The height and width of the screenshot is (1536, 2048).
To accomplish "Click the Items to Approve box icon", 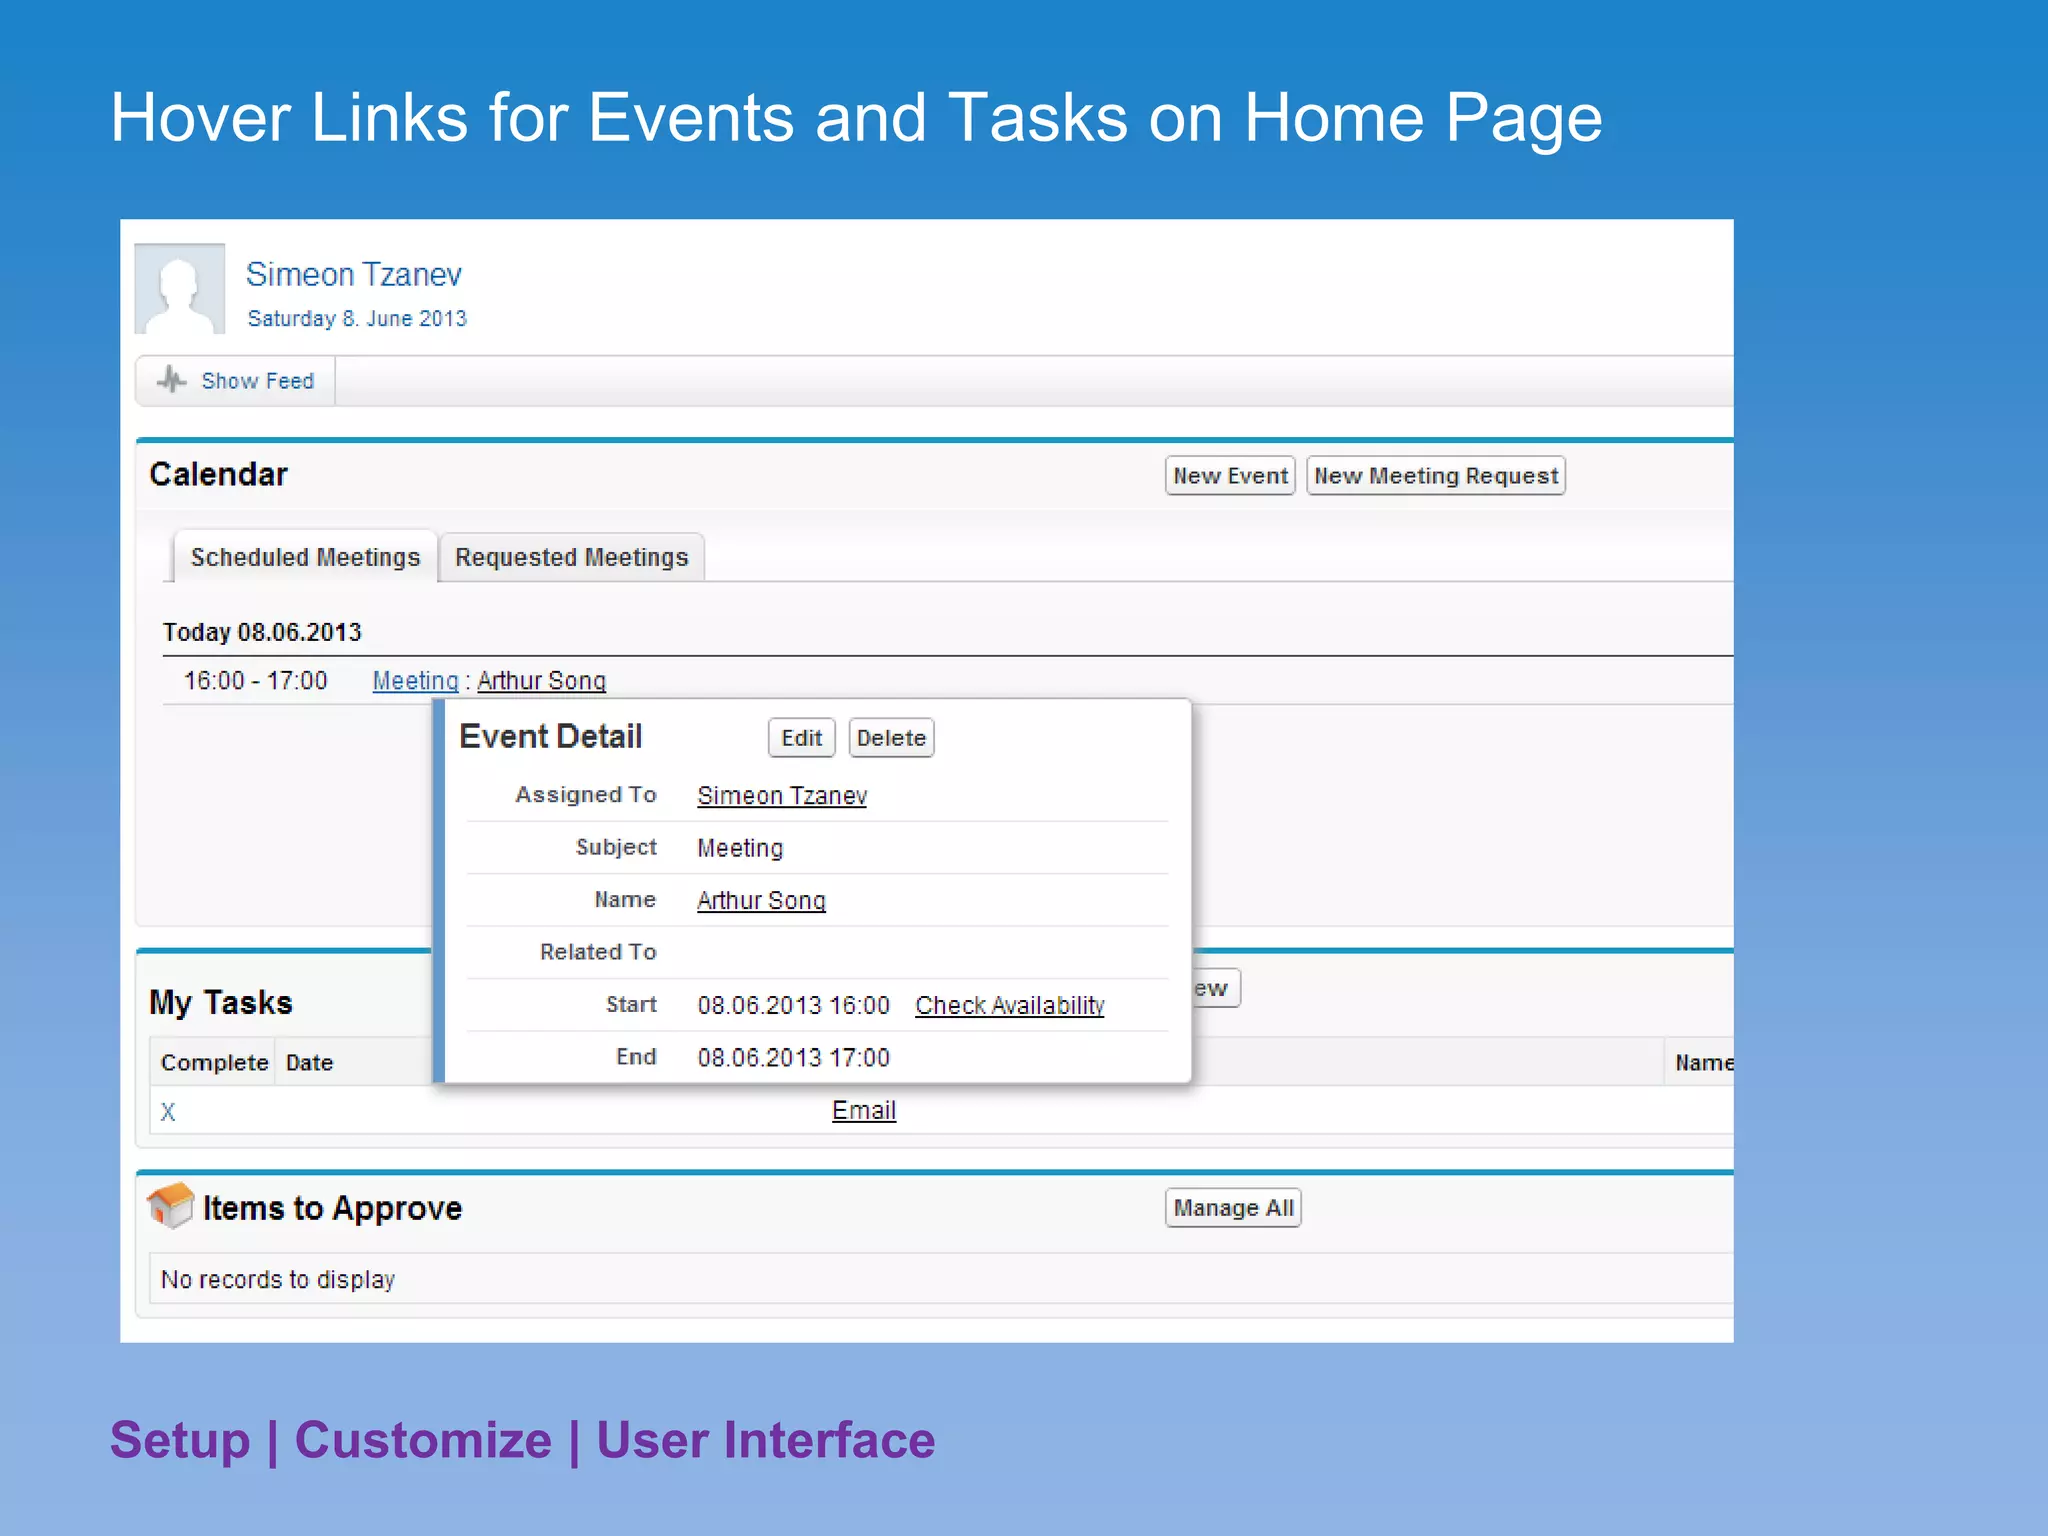I will coord(170,1205).
